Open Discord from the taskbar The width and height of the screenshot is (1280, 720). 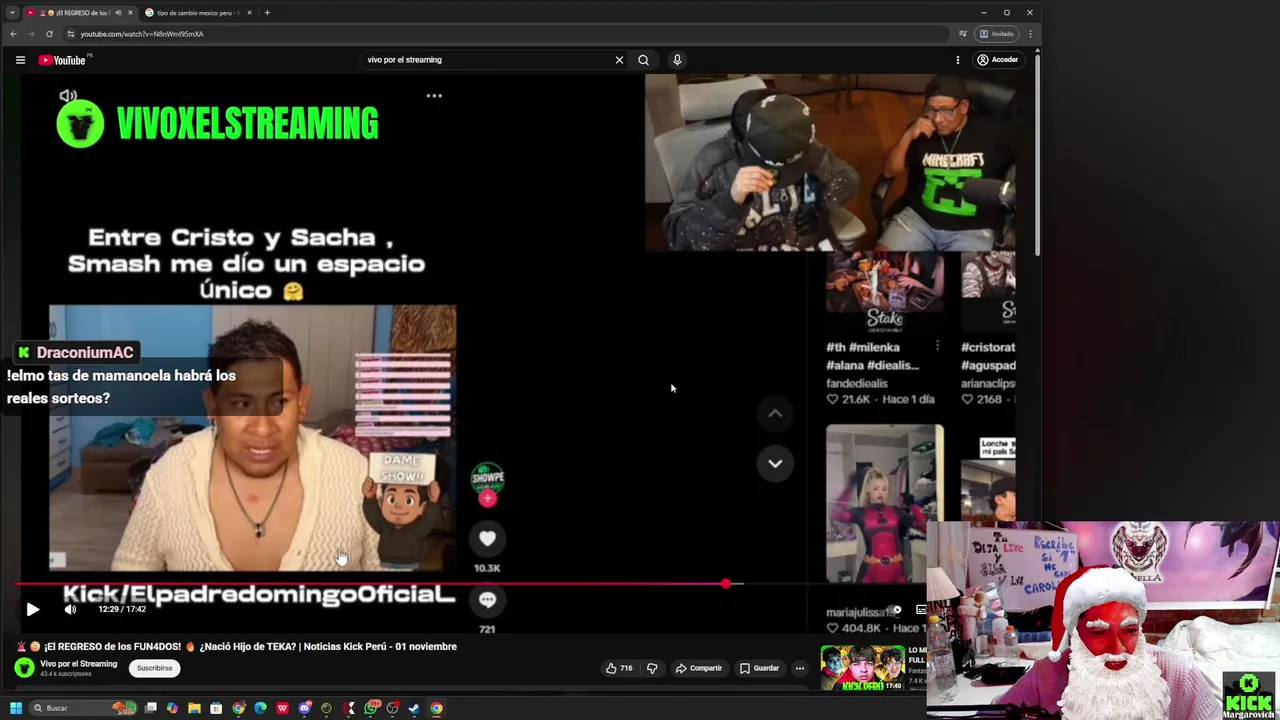point(304,708)
